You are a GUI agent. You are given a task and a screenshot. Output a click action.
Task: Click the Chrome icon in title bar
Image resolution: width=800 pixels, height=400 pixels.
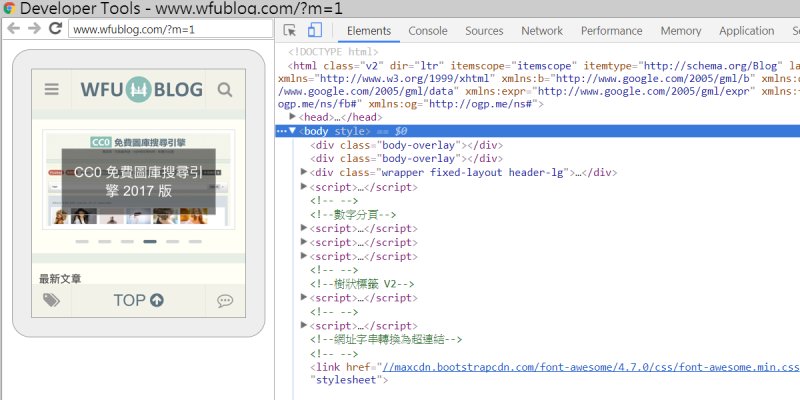point(9,8)
